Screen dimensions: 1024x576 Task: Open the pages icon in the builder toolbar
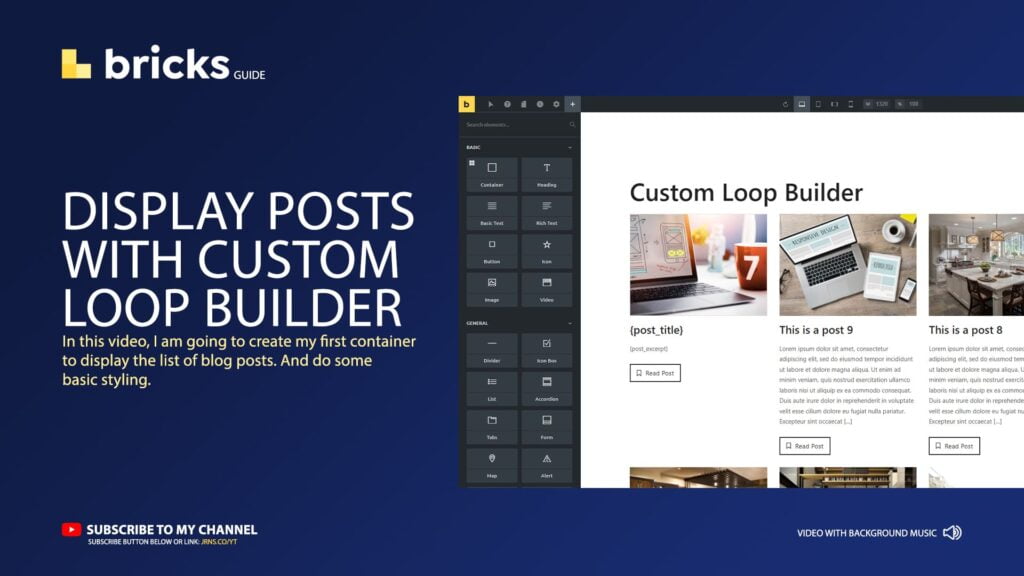pyautogui.click(x=523, y=104)
